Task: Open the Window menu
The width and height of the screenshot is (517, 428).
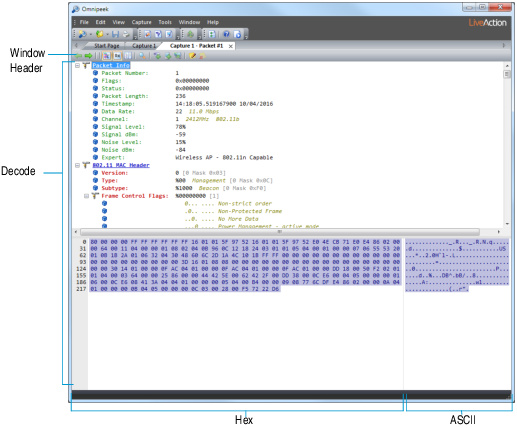Action: tap(189, 22)
